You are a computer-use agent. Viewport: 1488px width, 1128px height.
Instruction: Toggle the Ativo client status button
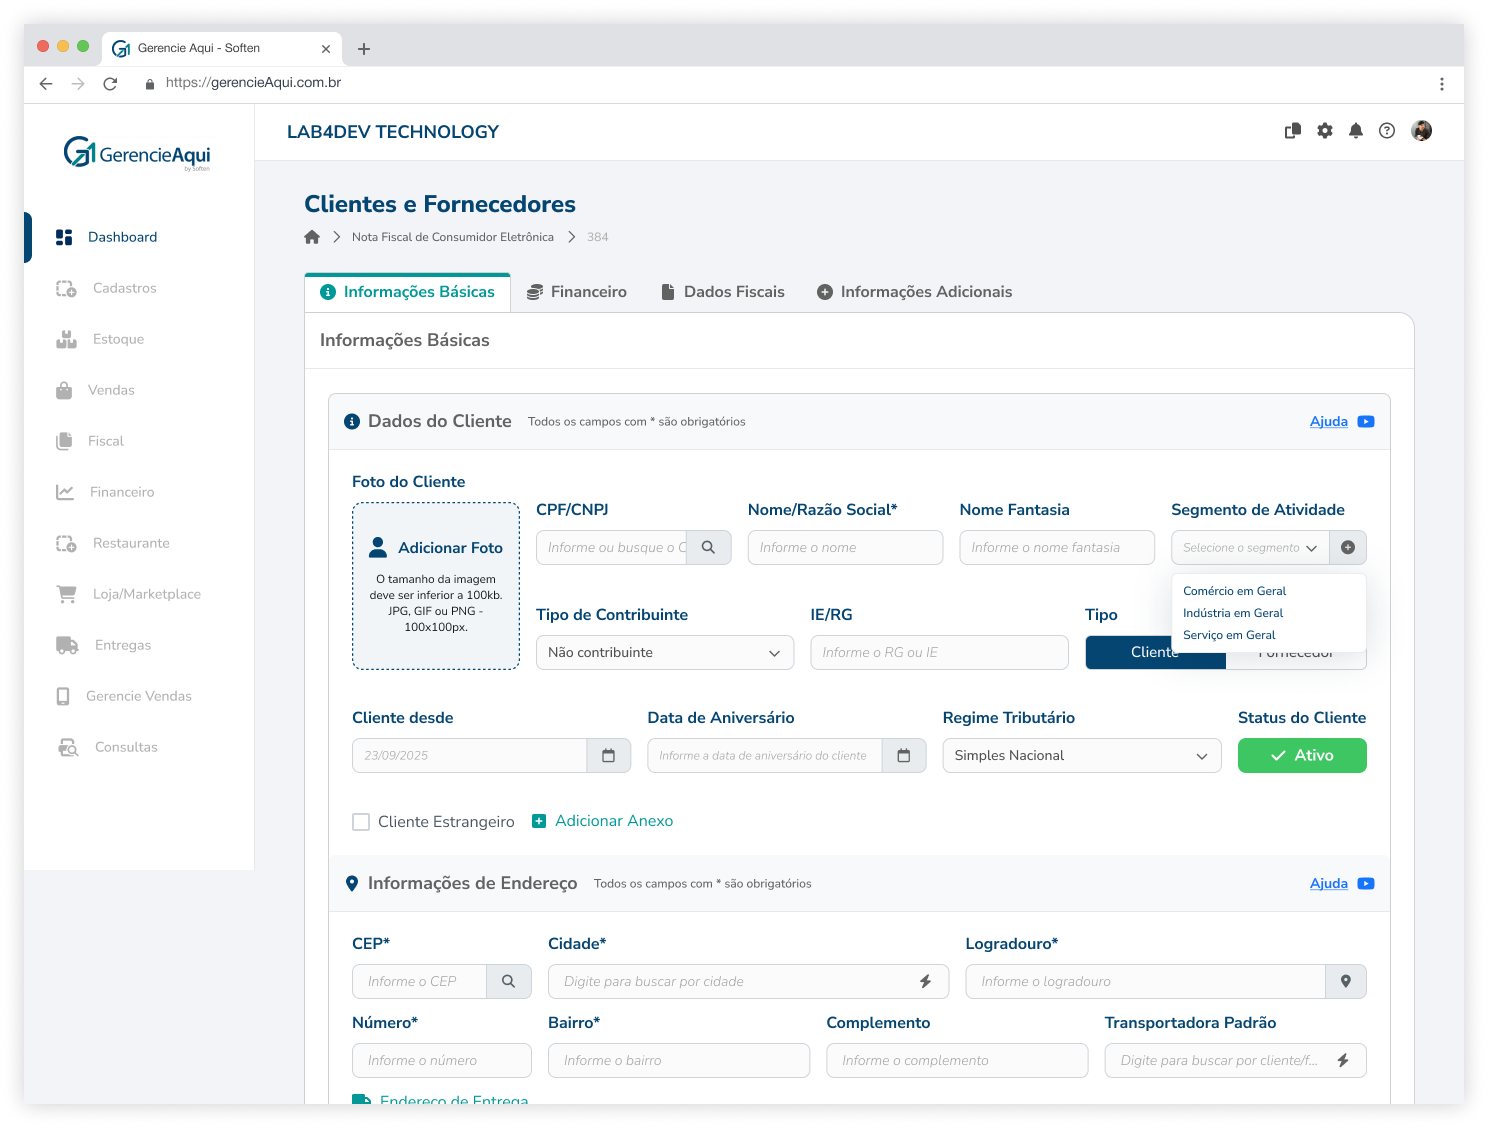(x=1301, y=756)
